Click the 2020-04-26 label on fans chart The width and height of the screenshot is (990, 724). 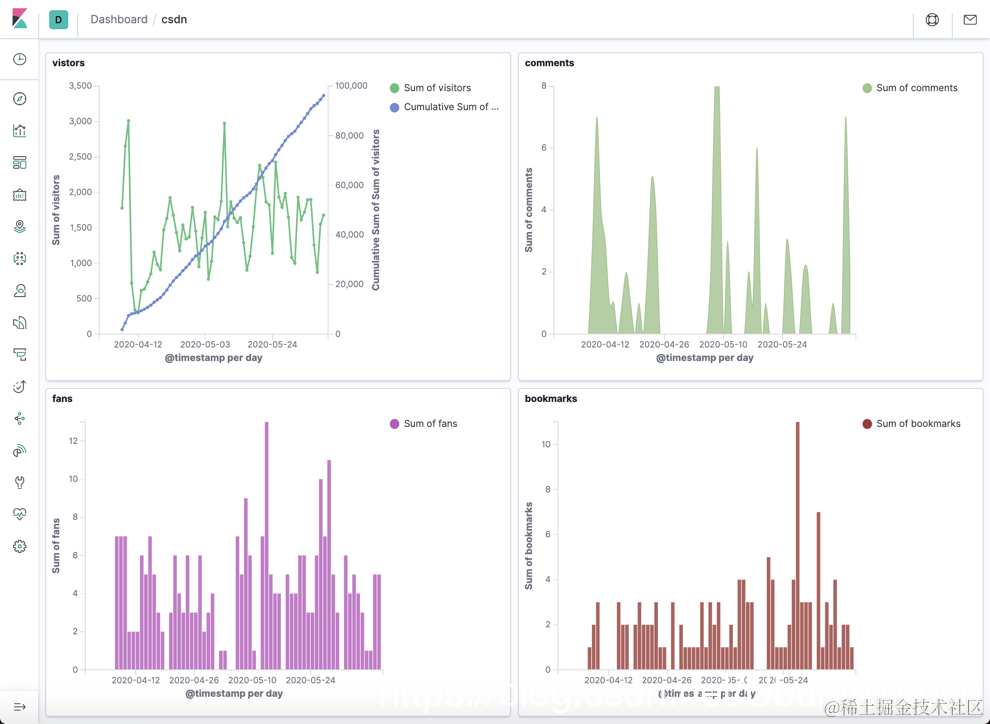tap(194, 680)
